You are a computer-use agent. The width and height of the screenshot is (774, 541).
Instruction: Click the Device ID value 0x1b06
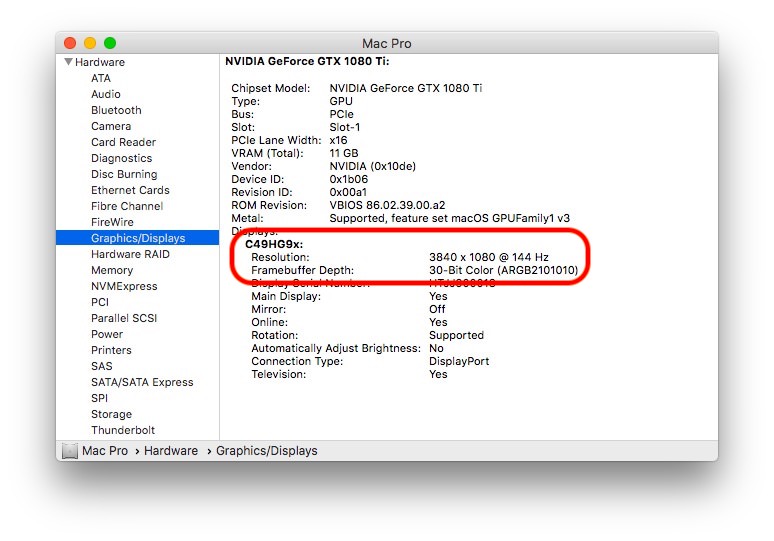pos(348,179)
